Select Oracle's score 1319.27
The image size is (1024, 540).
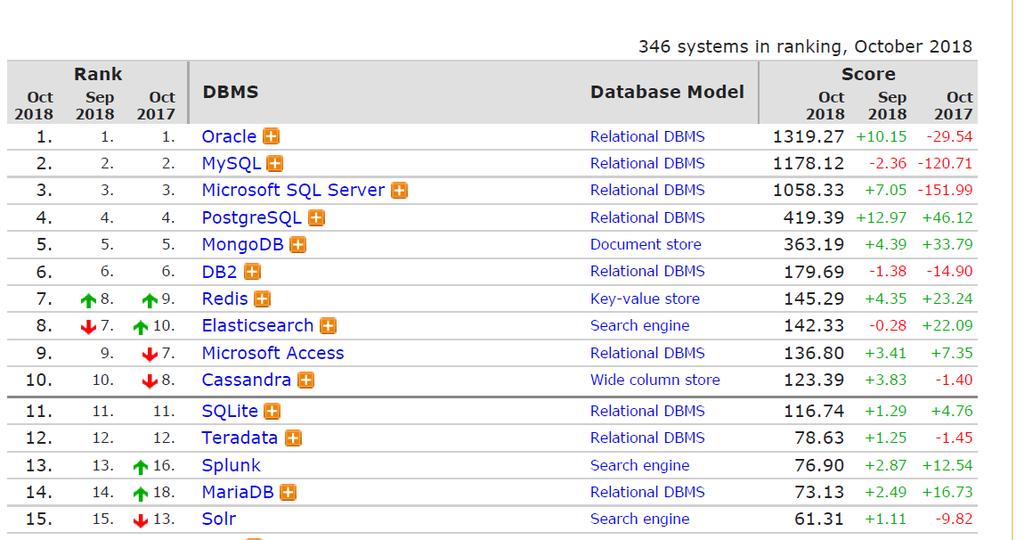pos(808,136)
